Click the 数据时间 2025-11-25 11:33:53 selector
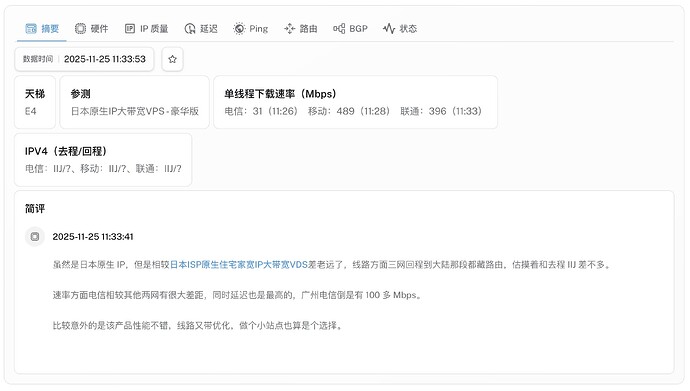The height and width of the screenshot is (391, 690). (84, 59)
